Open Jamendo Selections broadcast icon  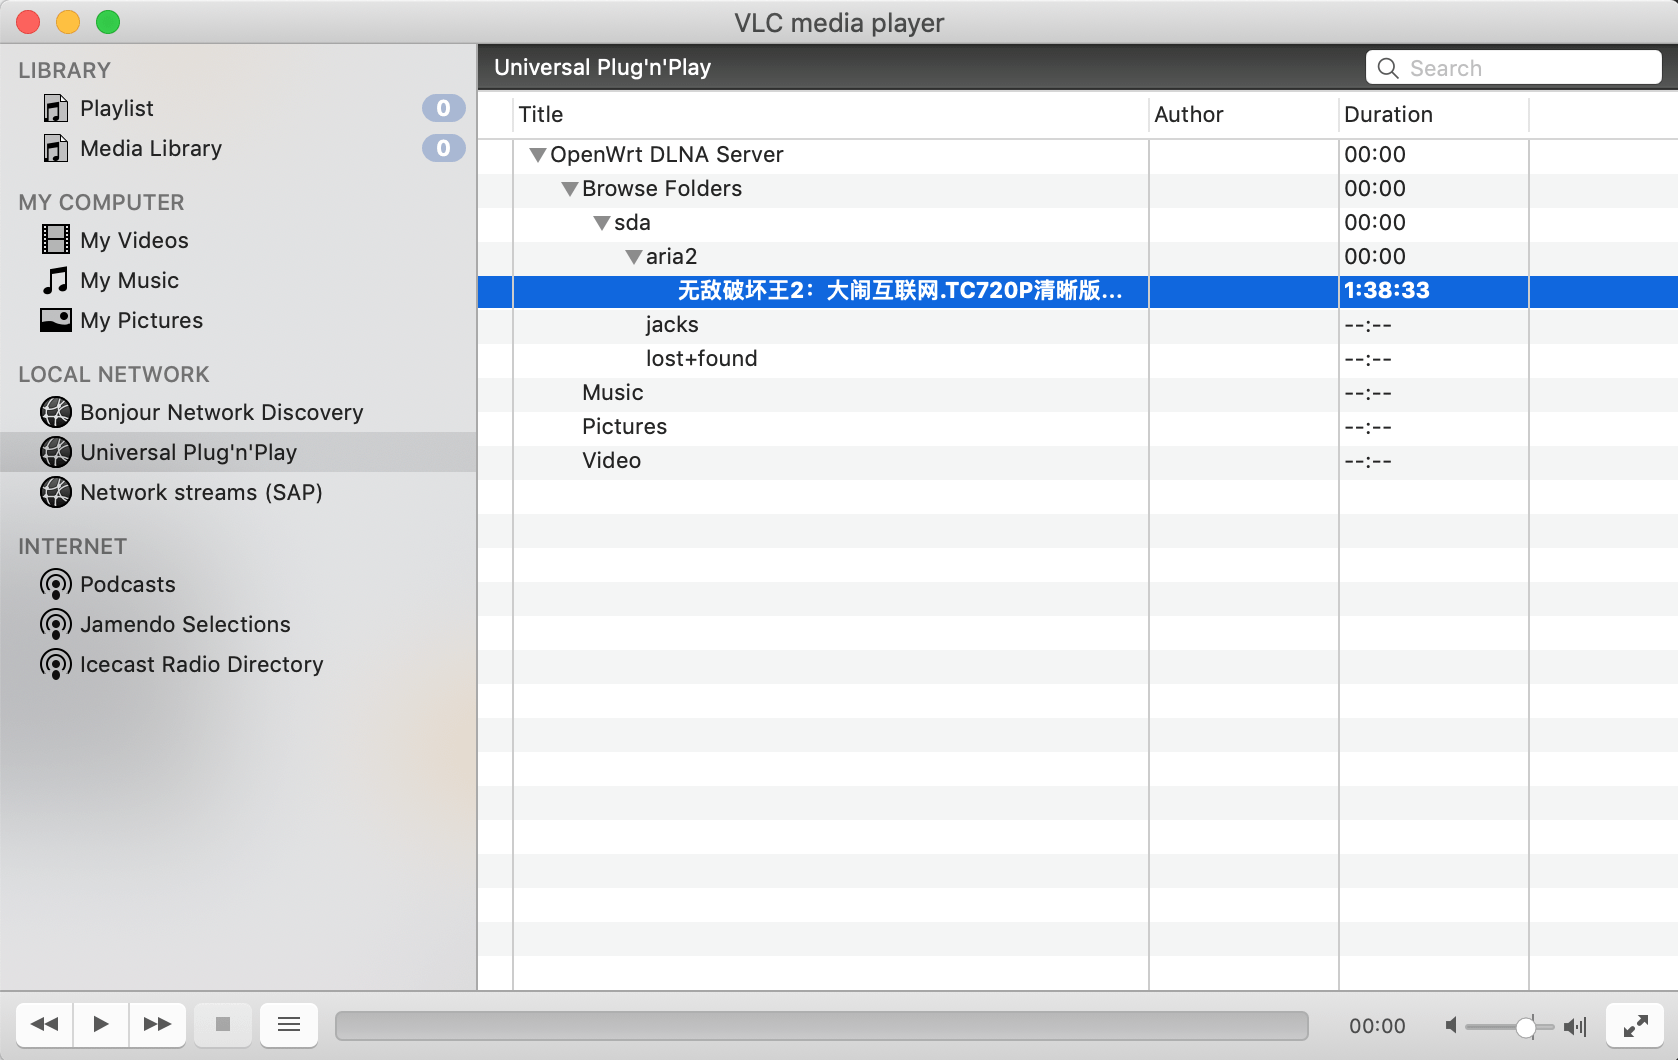(56, 624)
